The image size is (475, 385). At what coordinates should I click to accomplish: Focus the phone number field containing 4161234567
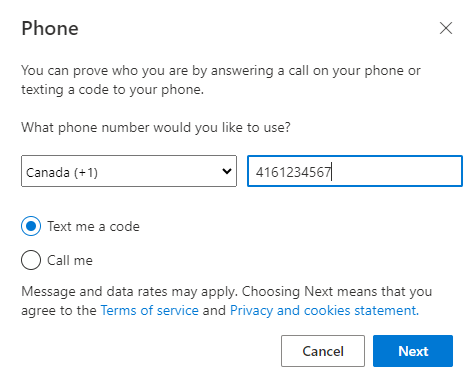pyautogui.click(x=355, y=171)
